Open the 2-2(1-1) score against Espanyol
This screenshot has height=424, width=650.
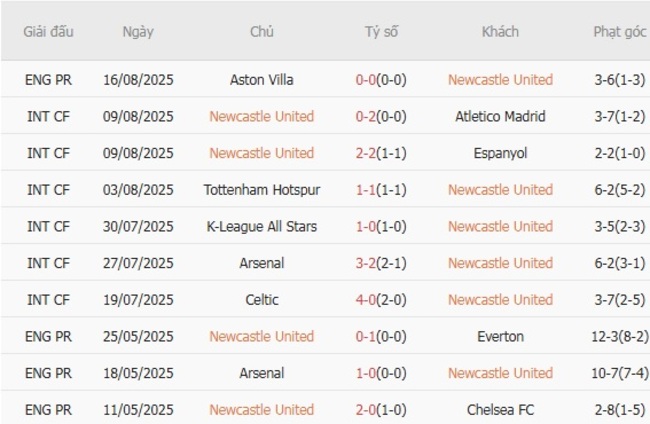pyautogui.click(x=381, y=153)
